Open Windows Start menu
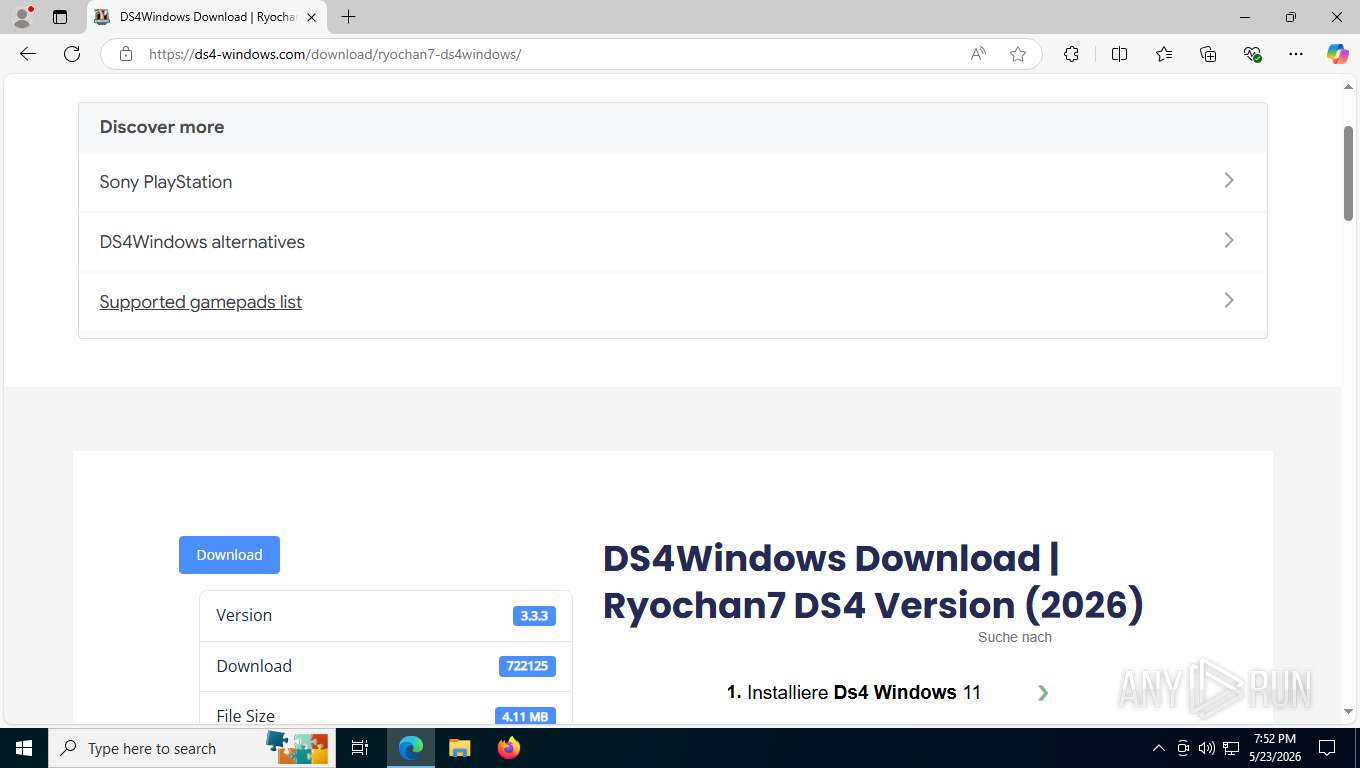 [23, 748]
